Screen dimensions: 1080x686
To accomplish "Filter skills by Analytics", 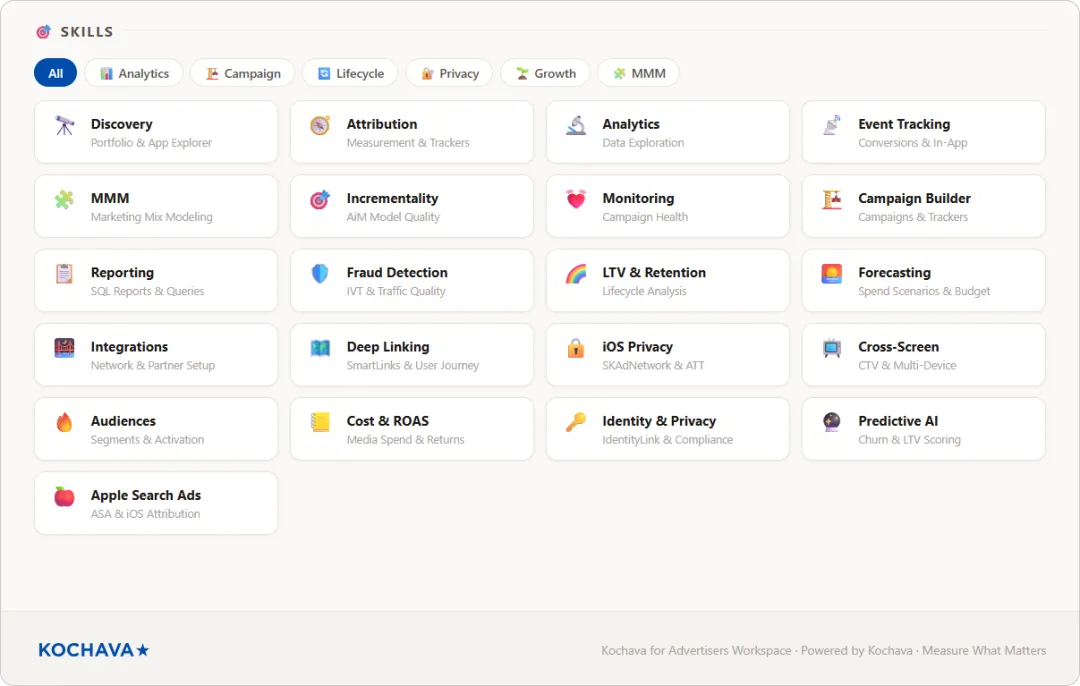I will pyautogui.click(x=134, y=73).
